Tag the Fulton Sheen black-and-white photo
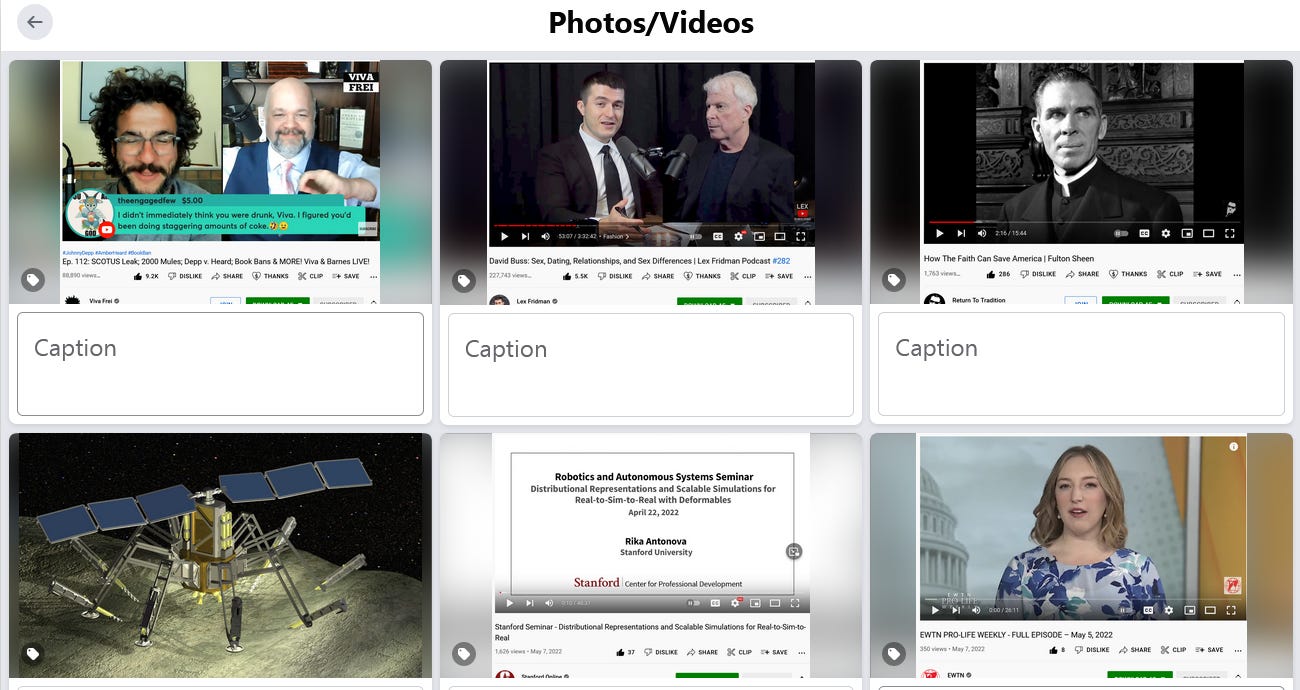Image resolution: width=1300 pixels, height=690 pixels. click(894, 281)
